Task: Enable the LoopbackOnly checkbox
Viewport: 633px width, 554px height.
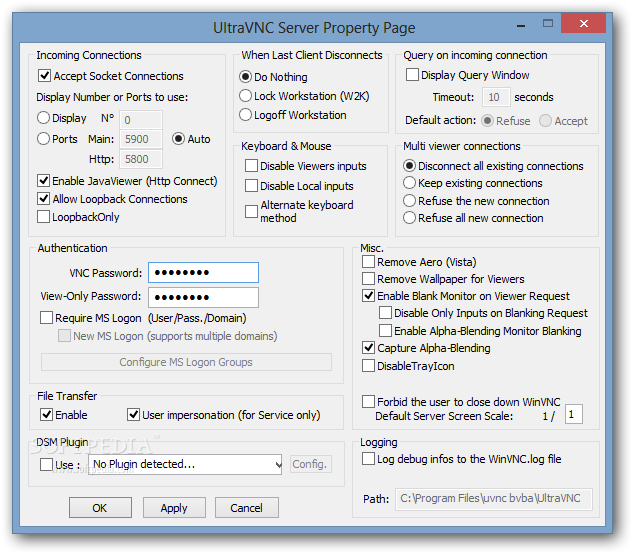Action: point(43,217)
